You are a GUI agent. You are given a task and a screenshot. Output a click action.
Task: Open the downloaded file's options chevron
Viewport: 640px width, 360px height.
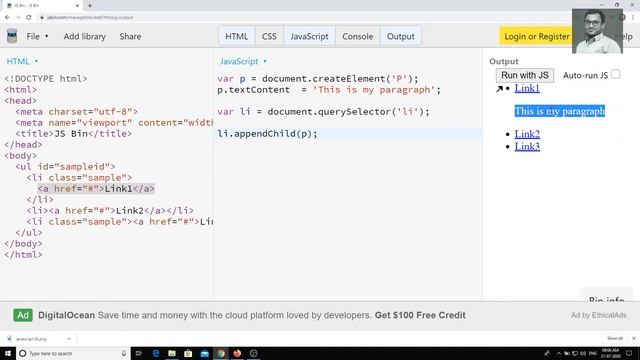(69, 339)
